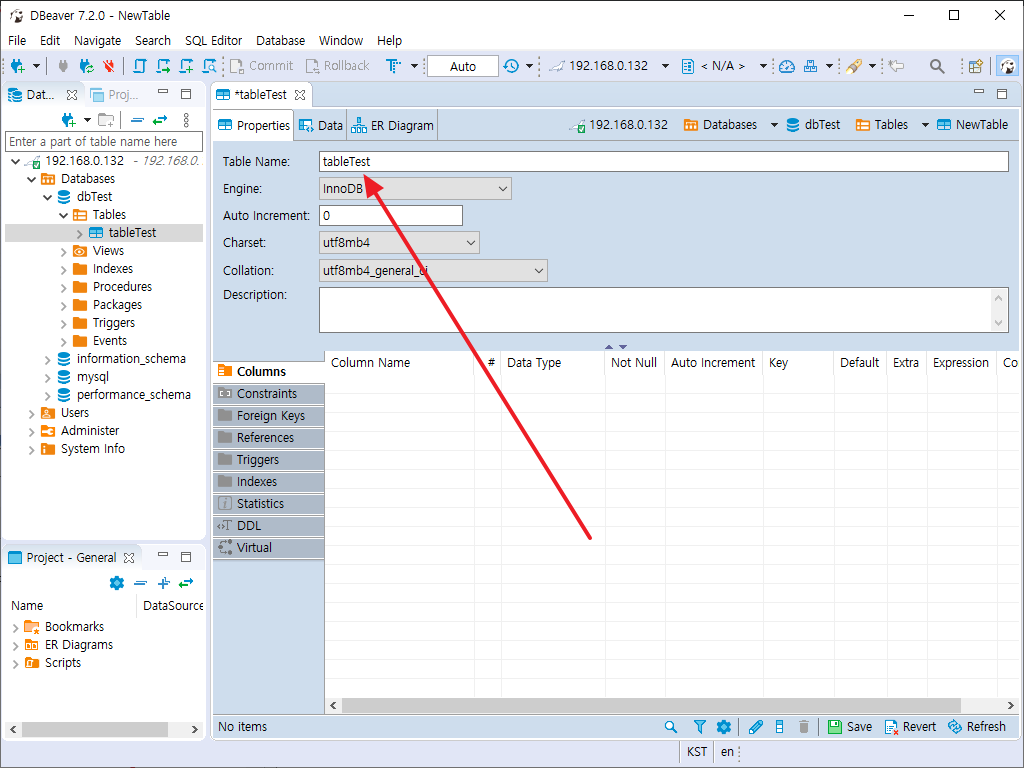Open the gear settings icon in Project panel
1024x768 pixels.
117,583
